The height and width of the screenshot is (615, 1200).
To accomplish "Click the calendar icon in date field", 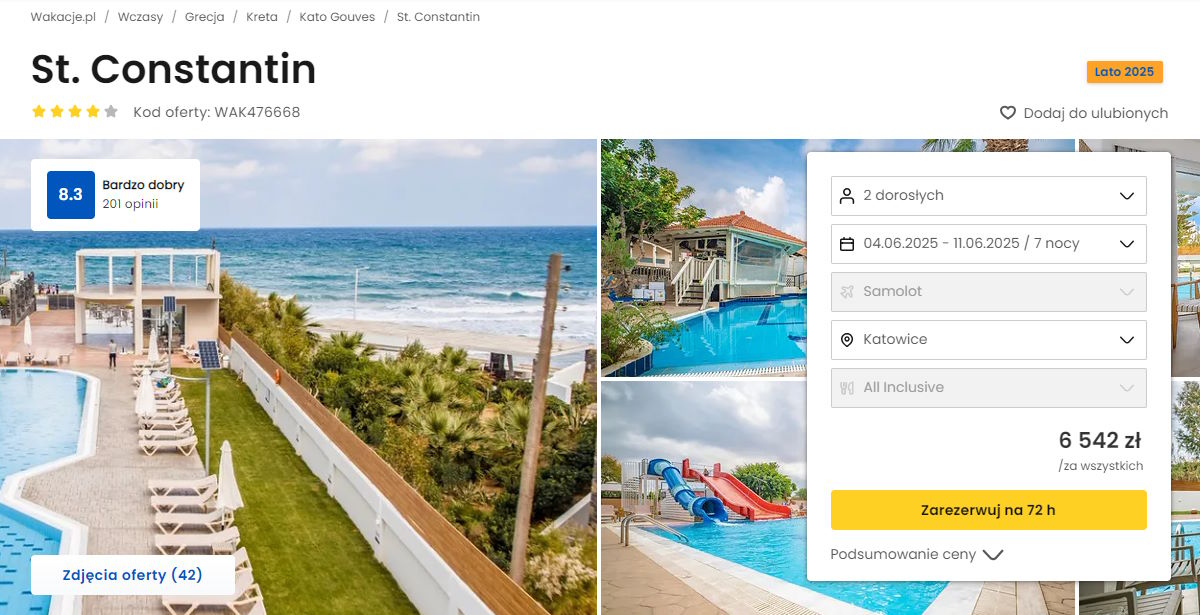I will (847, 244).
